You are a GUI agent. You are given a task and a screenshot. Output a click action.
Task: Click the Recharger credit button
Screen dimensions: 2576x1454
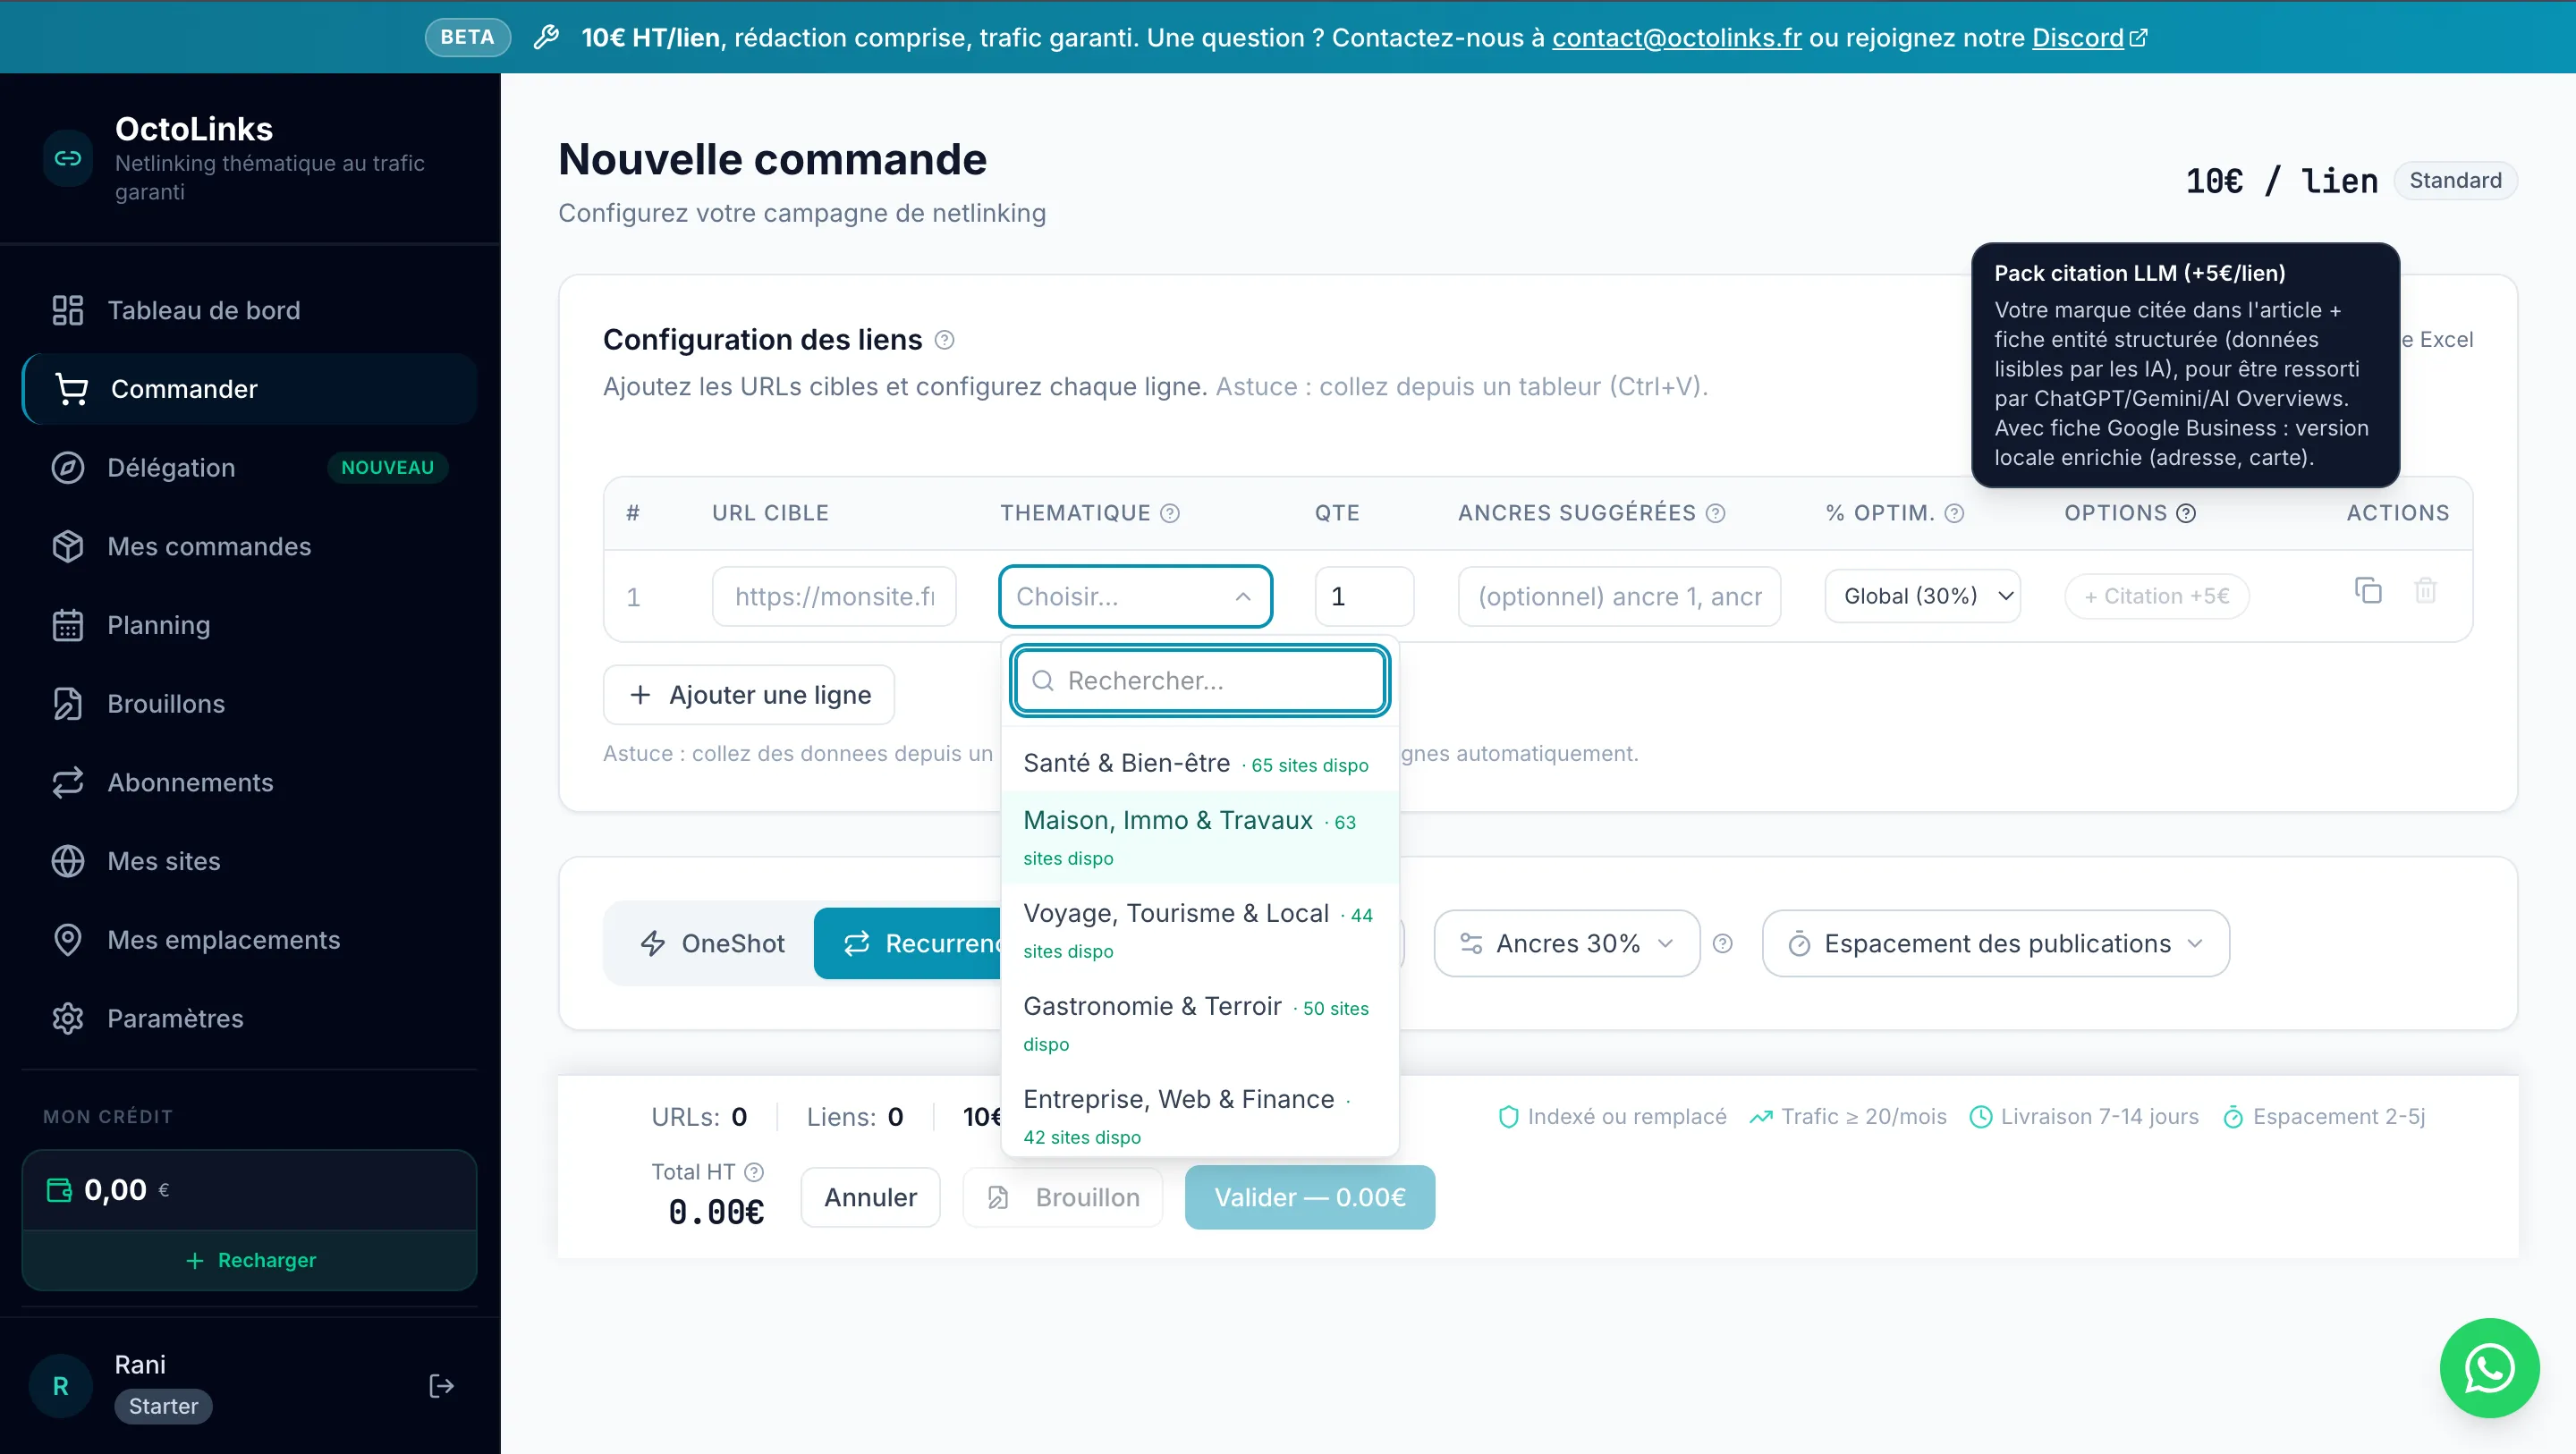250,1260
